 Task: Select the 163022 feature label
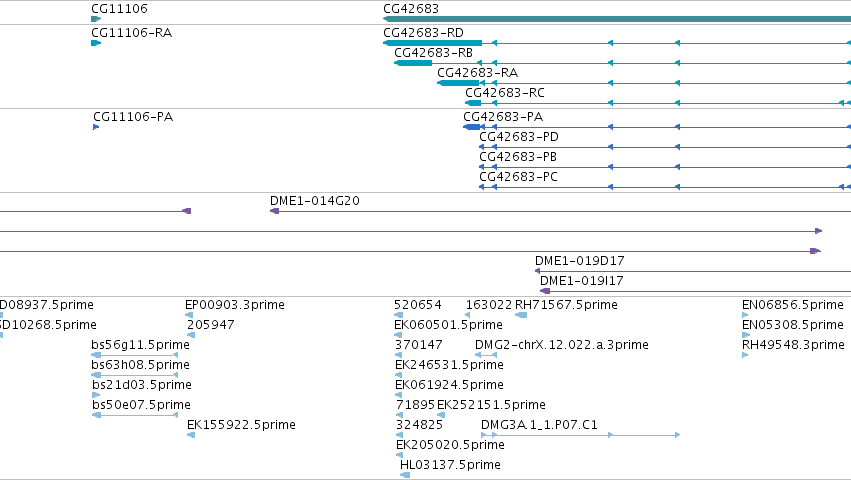(489, 305)
